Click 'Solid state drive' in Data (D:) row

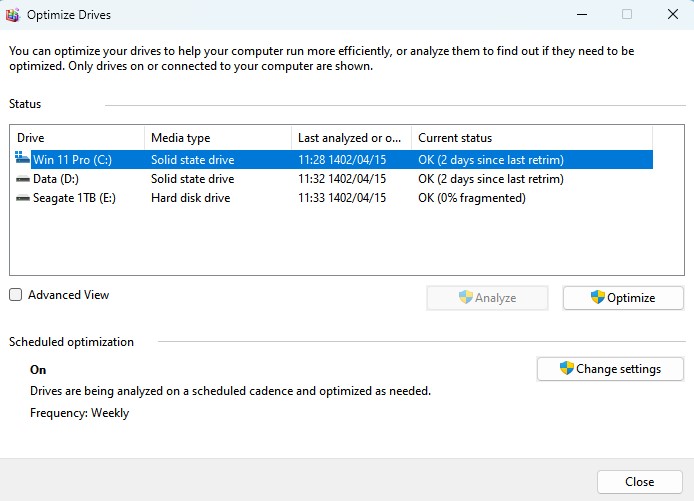193,179
